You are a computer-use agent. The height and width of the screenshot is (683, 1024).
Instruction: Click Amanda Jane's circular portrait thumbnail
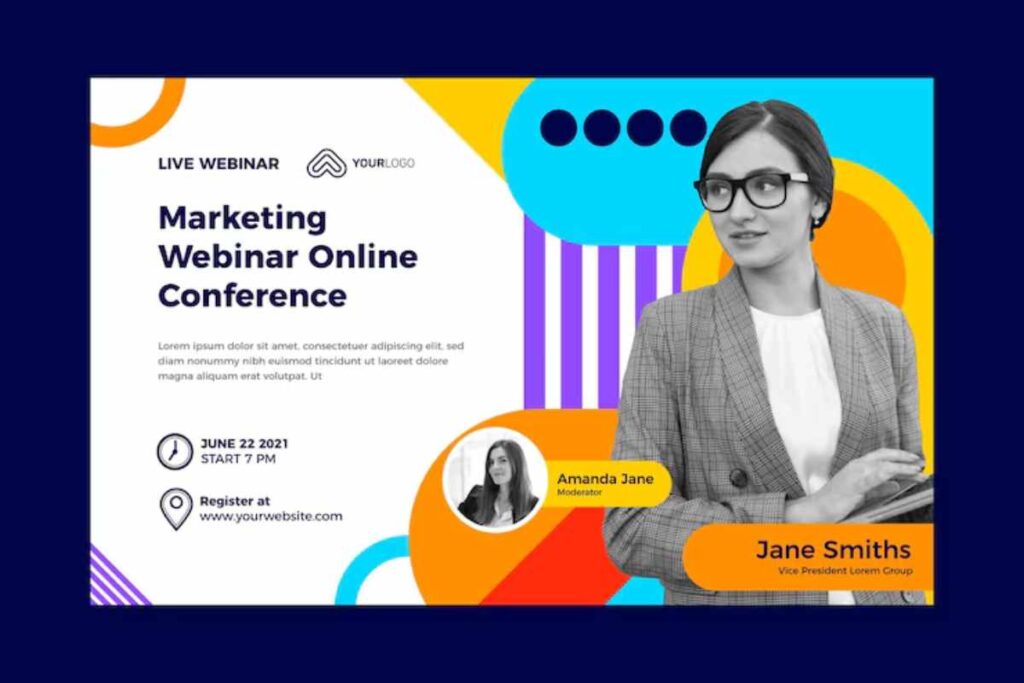(x=496, y=479)
